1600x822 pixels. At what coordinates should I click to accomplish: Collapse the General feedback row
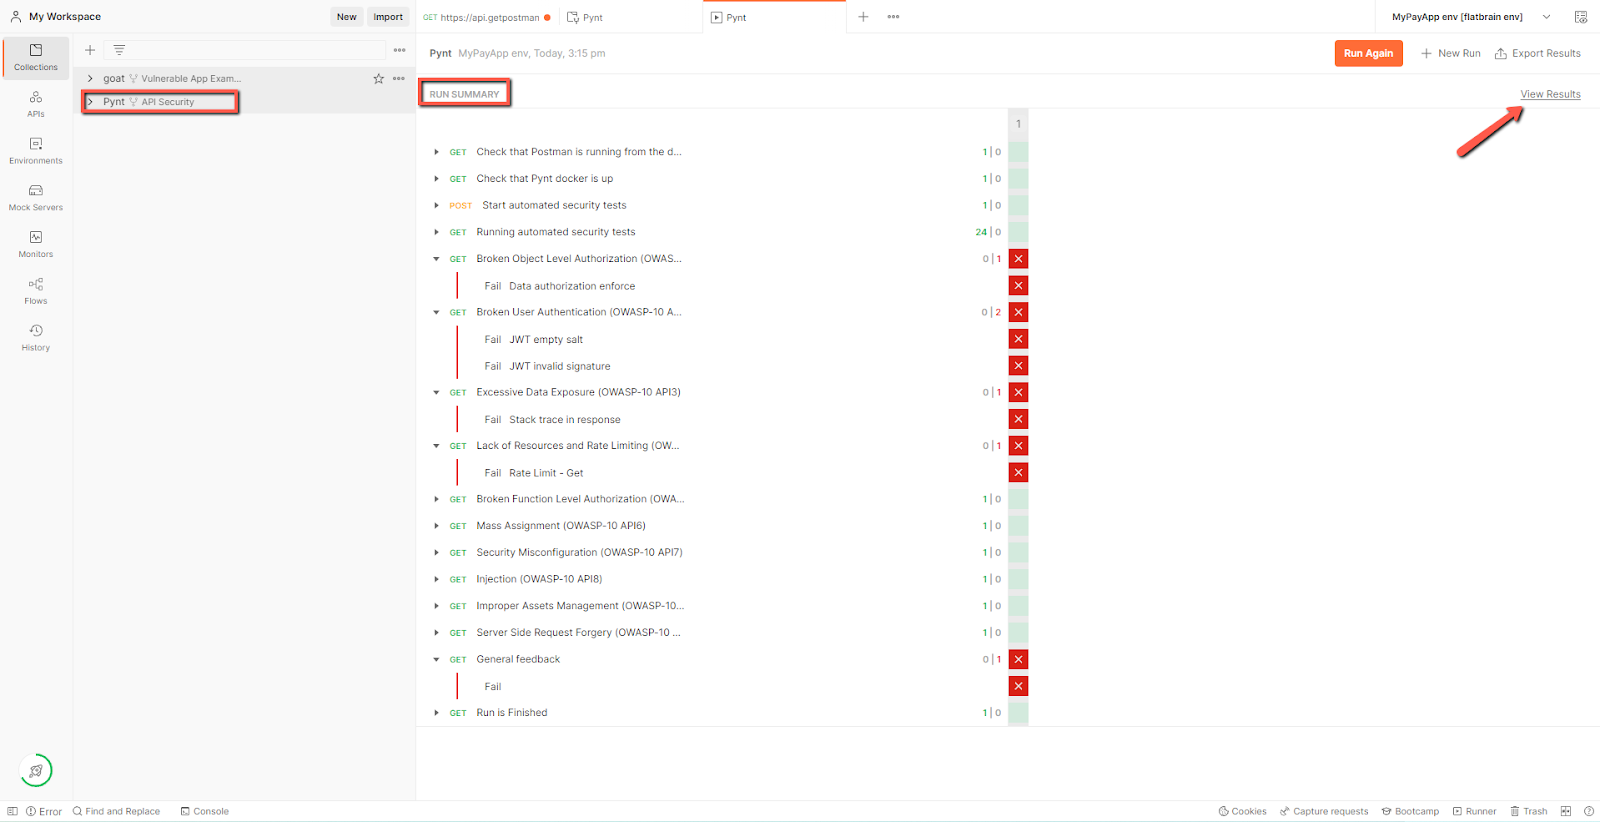click(436, 660)
